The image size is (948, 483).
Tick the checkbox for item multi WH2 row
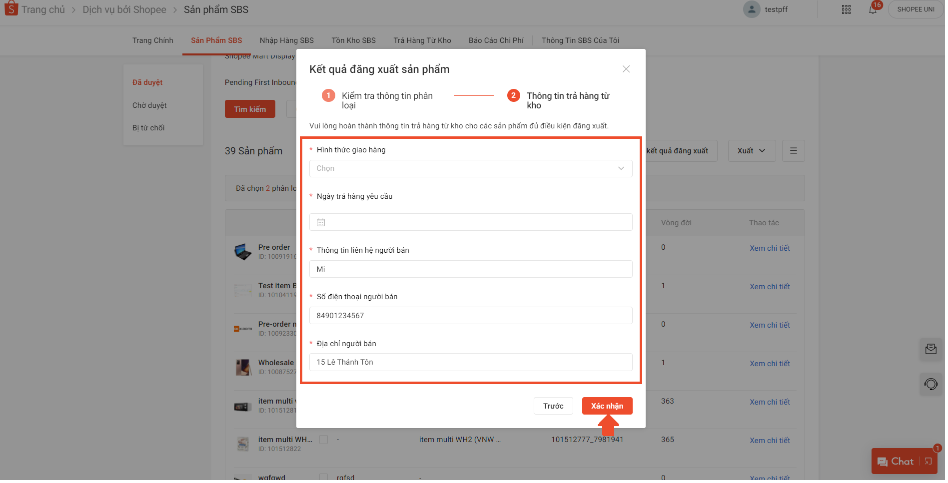(x=323, y=440)
